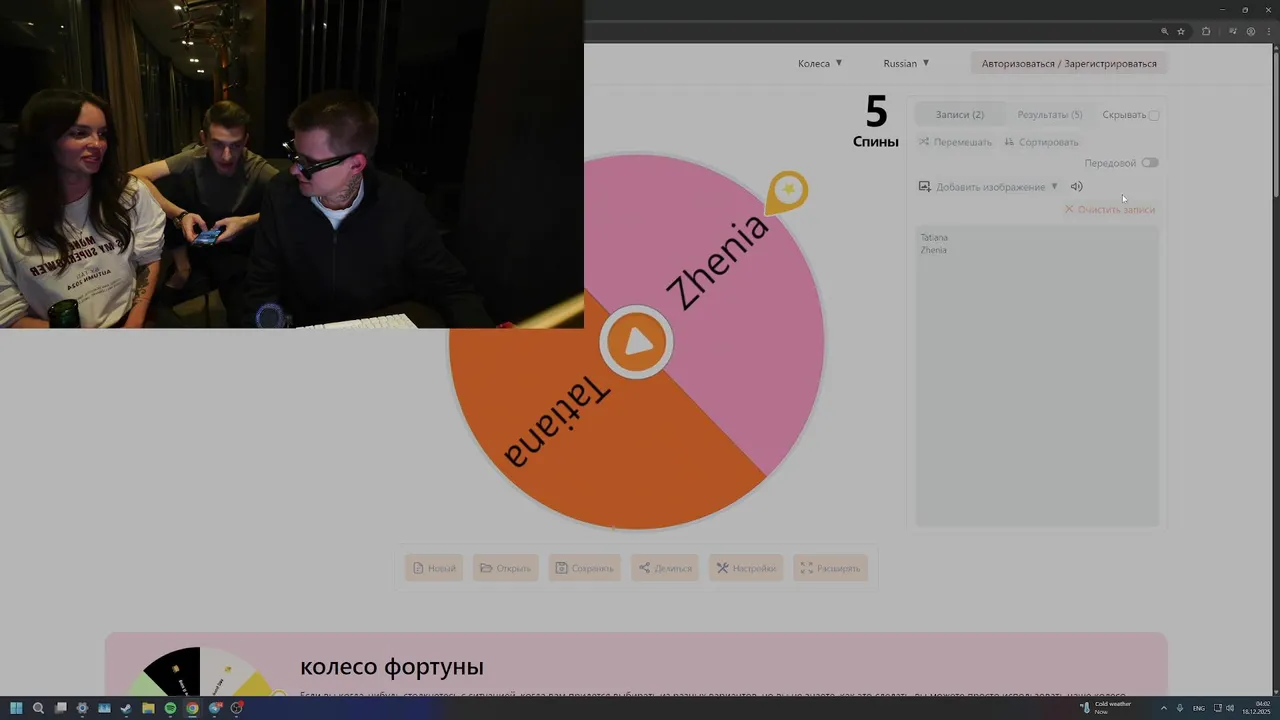Open the Russian language dropdown
1280x720 pixels.
coord(906,63)
